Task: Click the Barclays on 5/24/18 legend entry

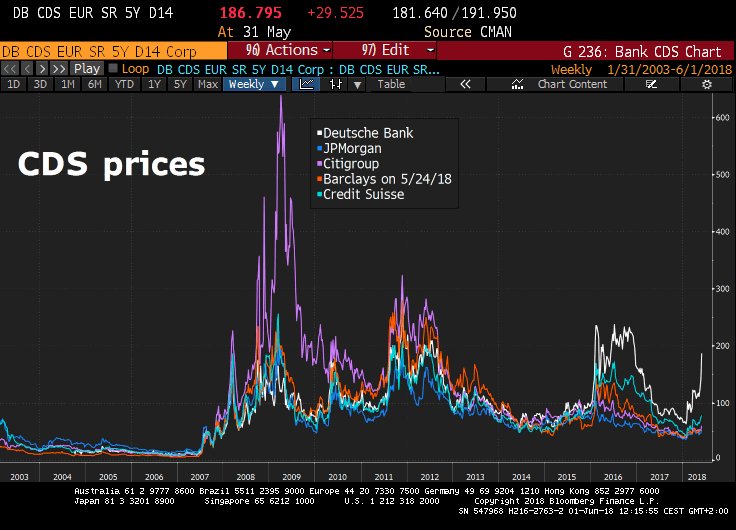Action: click(x=384, y=179)
